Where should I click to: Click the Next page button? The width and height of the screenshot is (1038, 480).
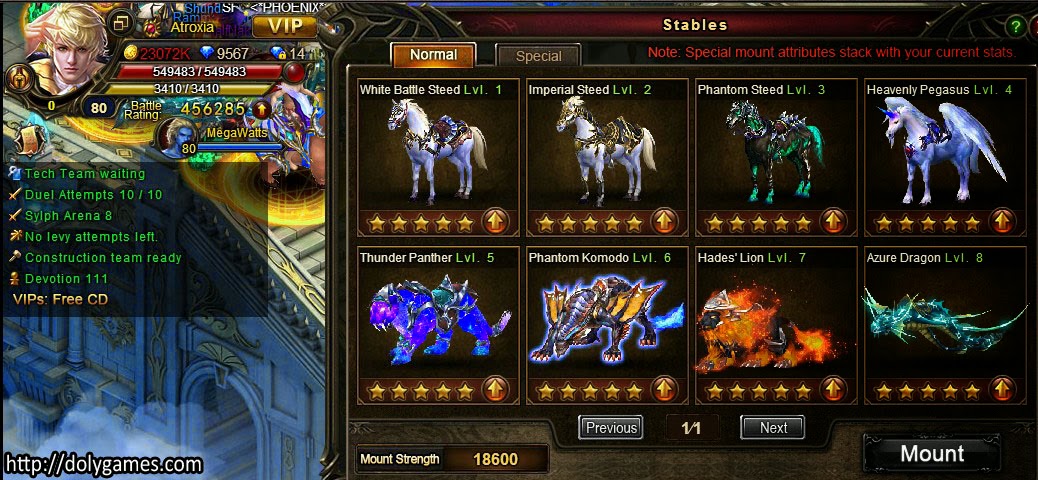773,428
